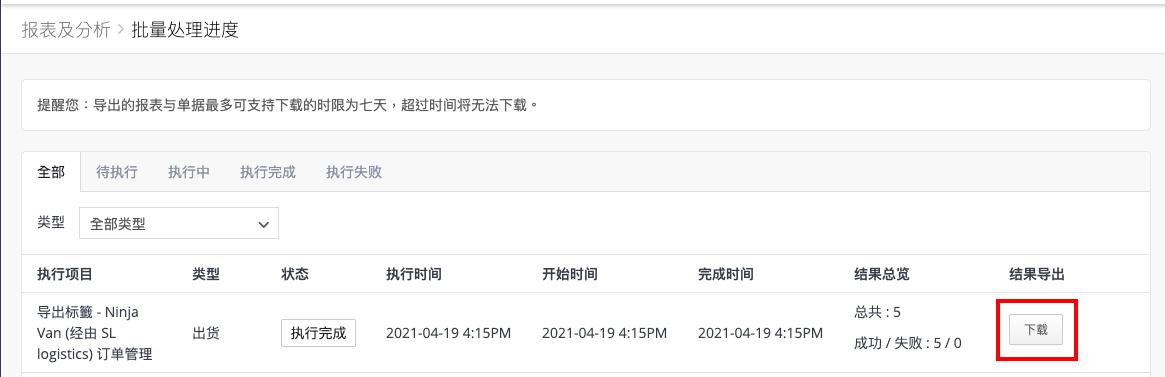Select the 执行失败 tab
This screenshot has width=1165, height=377.
coord(354,173)
